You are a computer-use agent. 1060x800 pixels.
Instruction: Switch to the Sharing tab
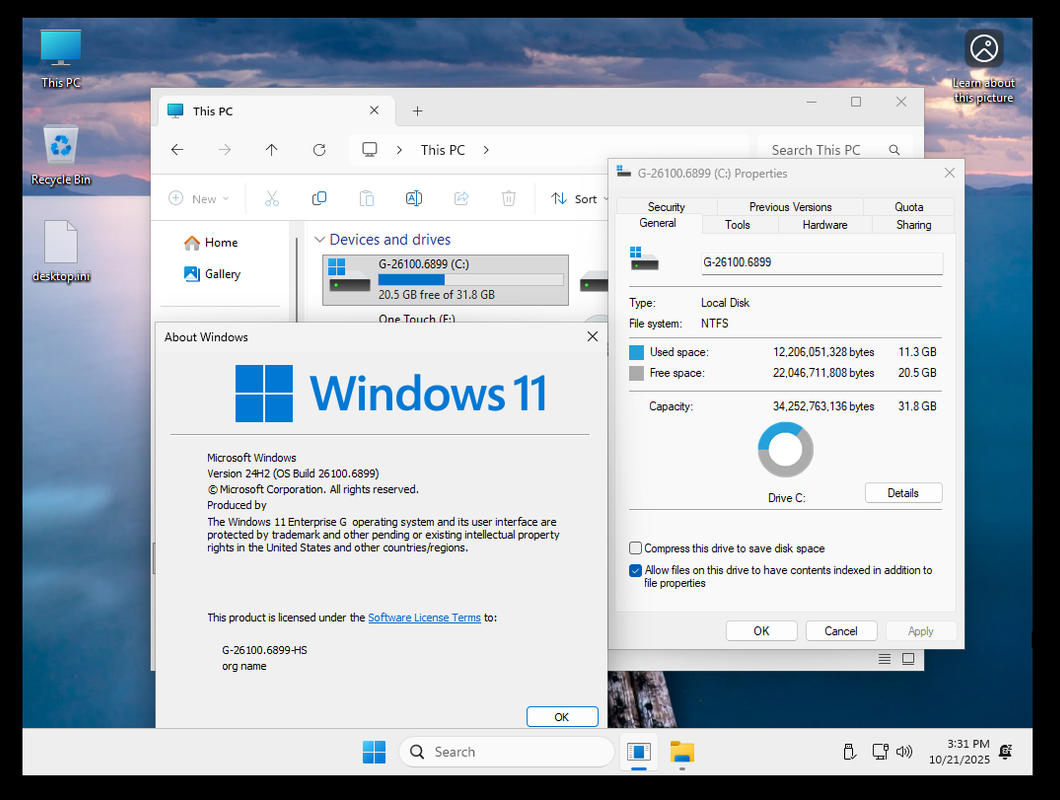[913, 225]
